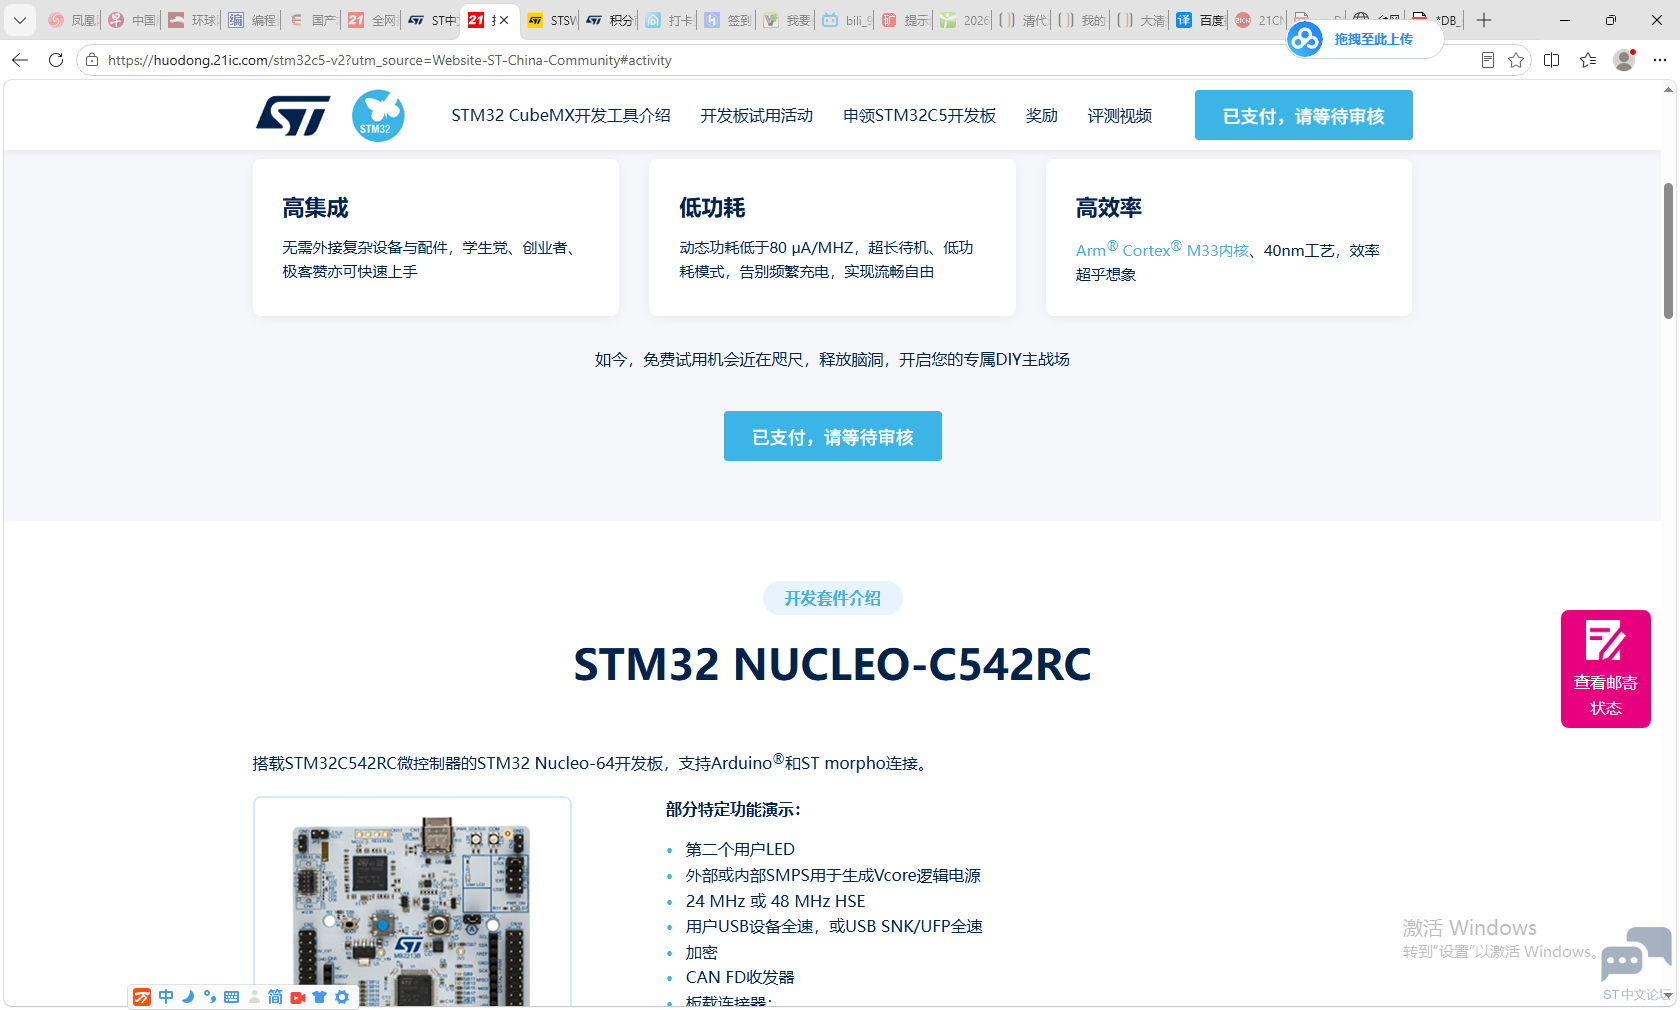Click the address bar URL field
The image size is (1680, 1010).
click(x=780, y=60)
